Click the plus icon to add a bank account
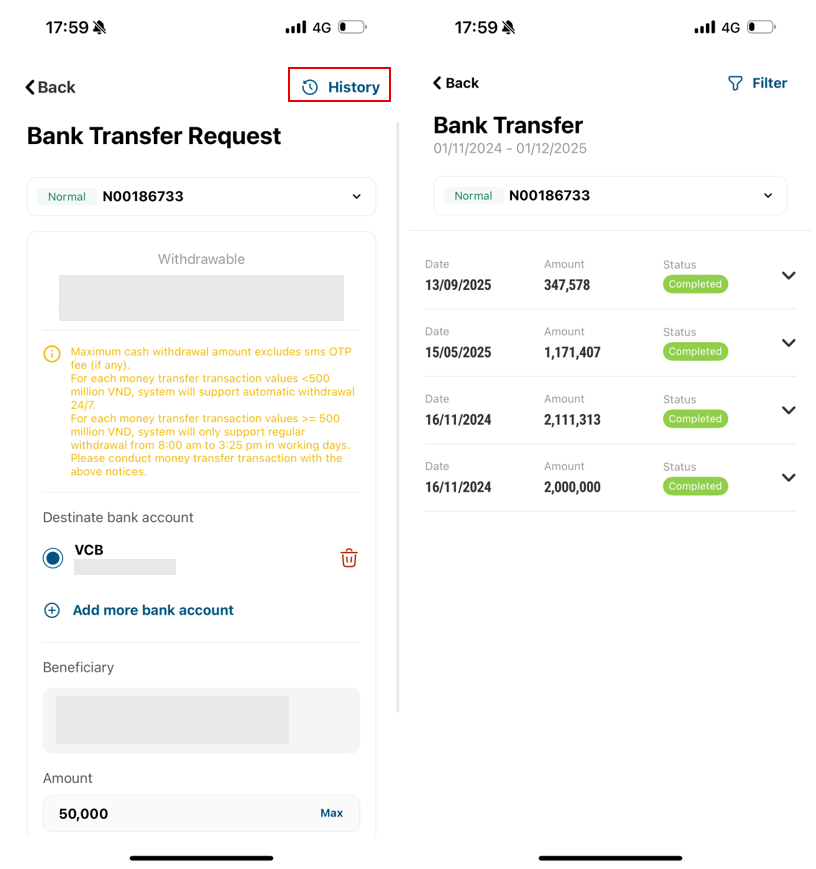816x869 pixels. 52,610
